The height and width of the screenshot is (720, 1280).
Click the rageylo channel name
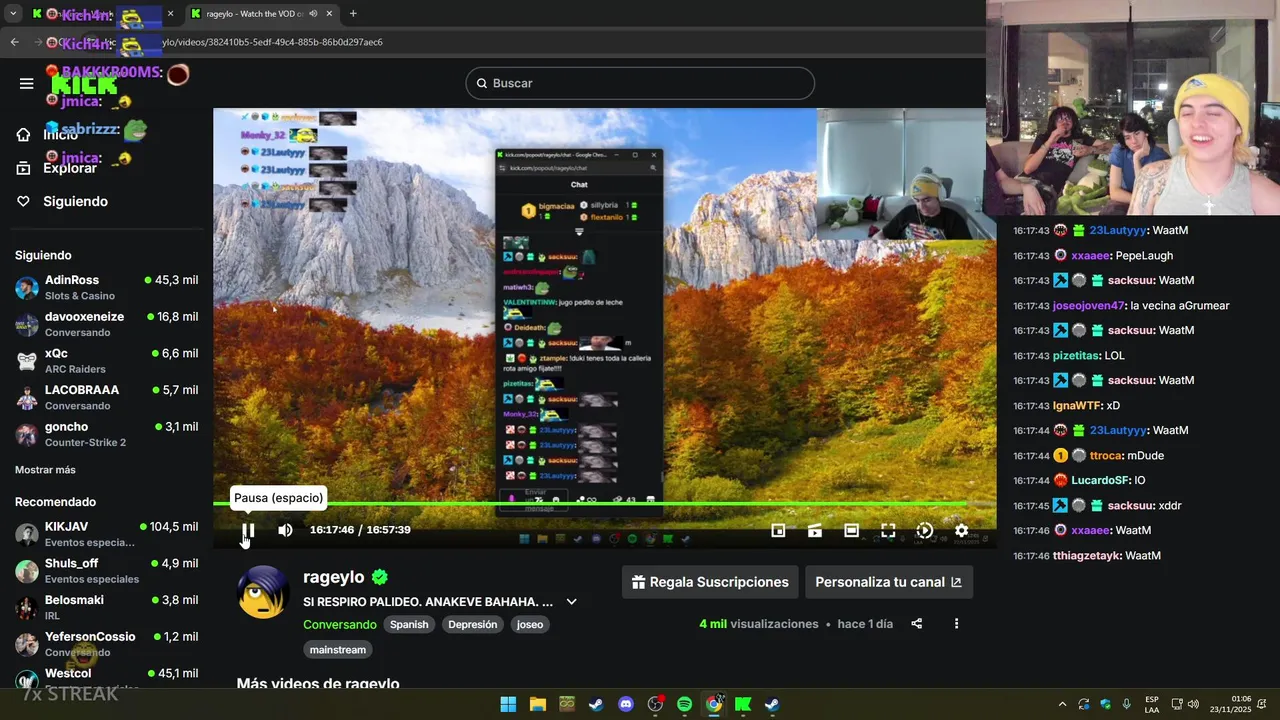[x=334, y=577]
